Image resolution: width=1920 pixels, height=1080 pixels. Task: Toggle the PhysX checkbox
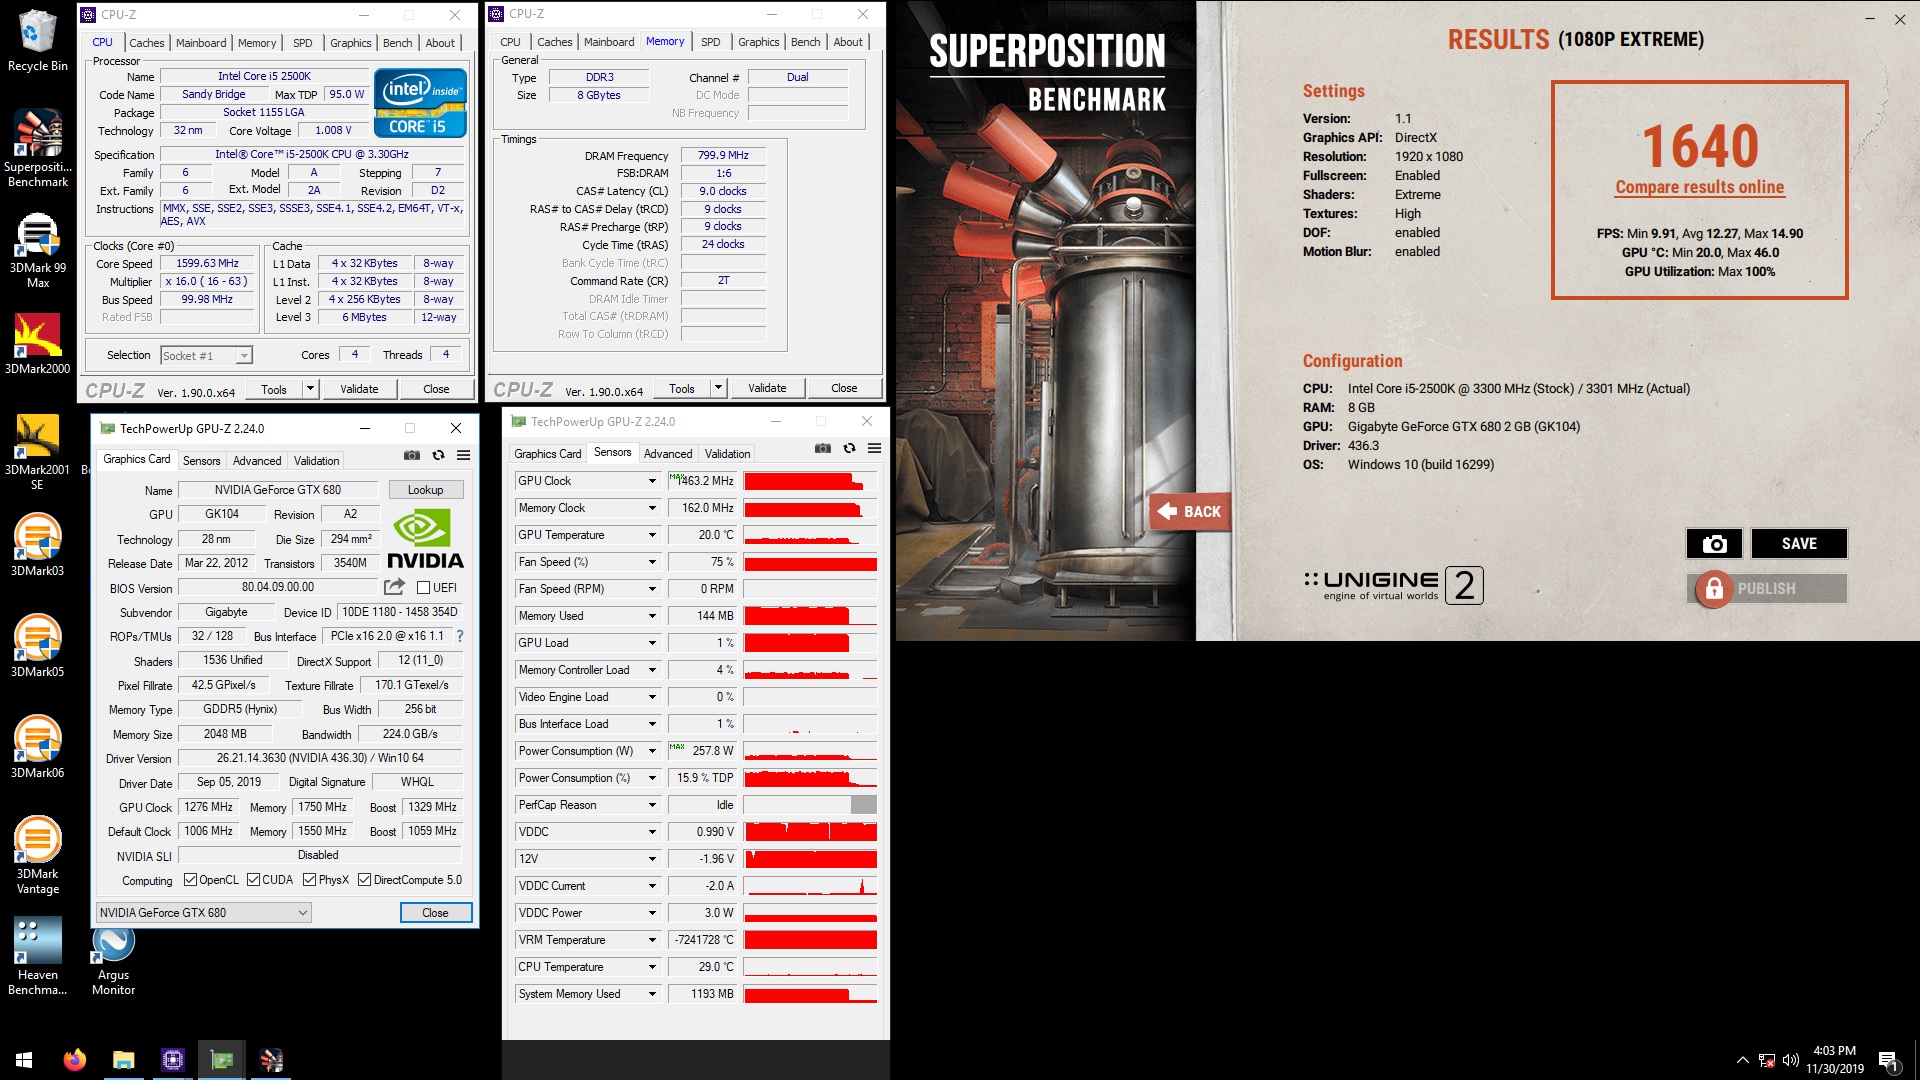pos(311,880)
